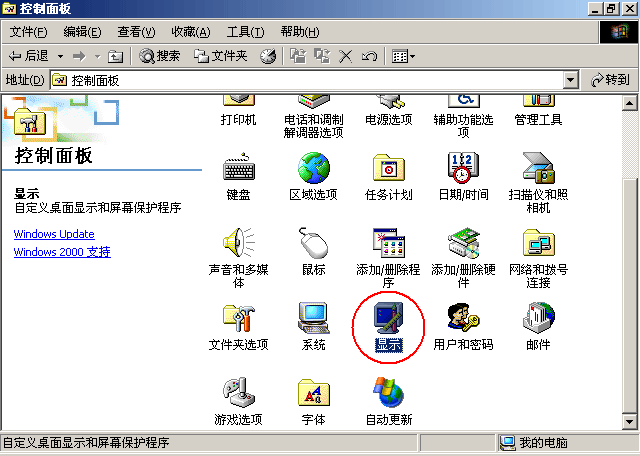Open the 键盘 (Keyboard) control panel icon

tap(239, 167)
